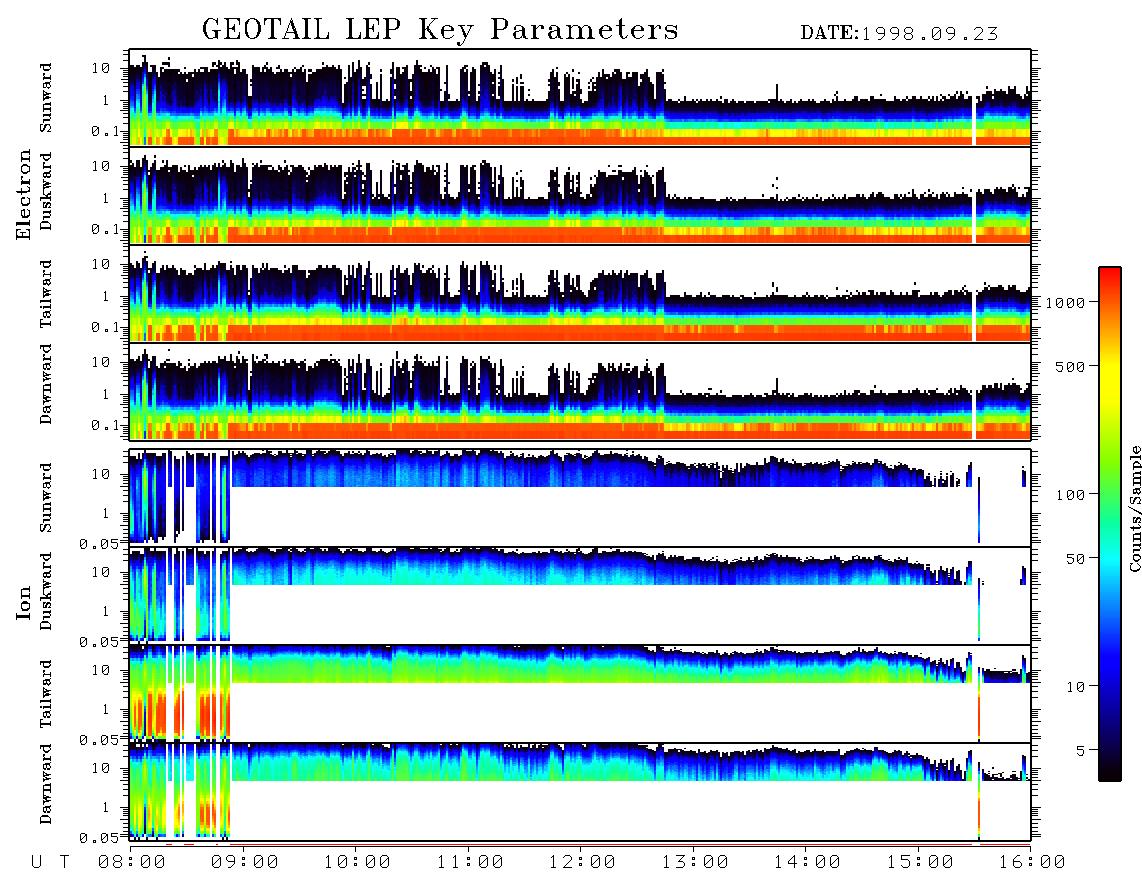
Task: Click the '5' colorbar tick label
Action: pyautogui.click(x=1081, y=751)
